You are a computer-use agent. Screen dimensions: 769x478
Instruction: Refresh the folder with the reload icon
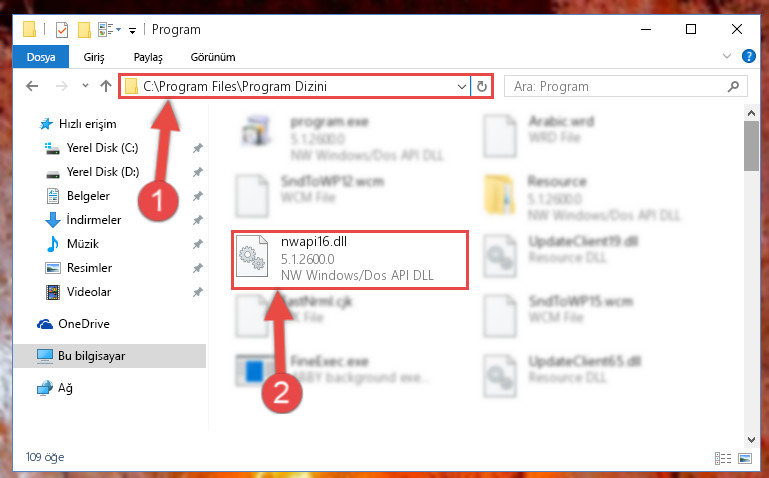(x=482, y=86)
